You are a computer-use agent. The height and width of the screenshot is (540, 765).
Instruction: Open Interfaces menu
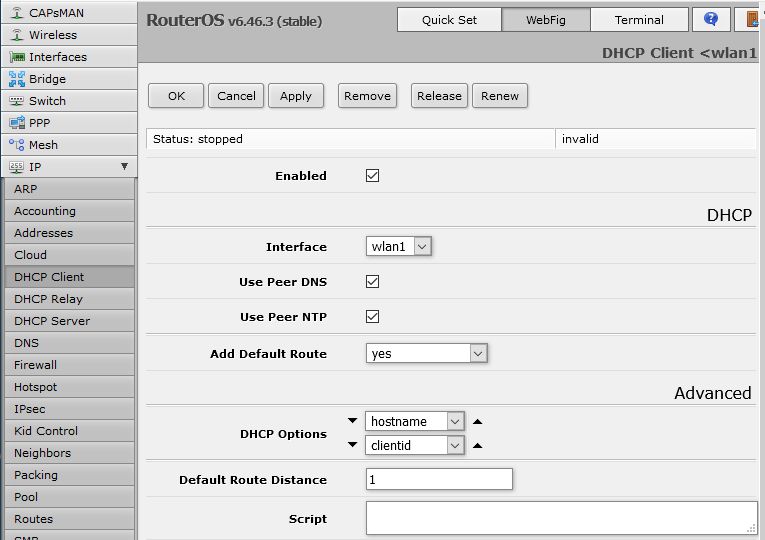coord(69,57)
